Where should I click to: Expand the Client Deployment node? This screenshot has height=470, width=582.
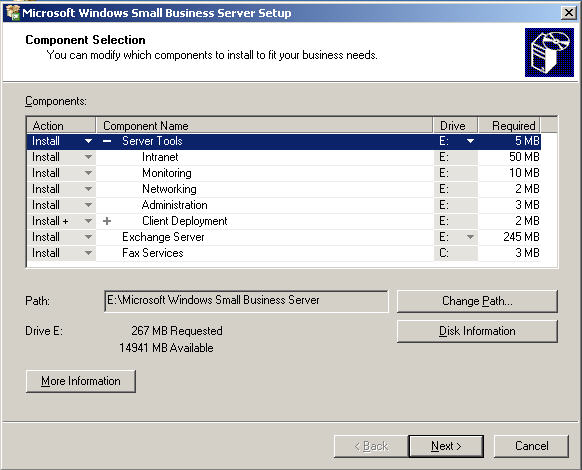(x=107, y=221)
